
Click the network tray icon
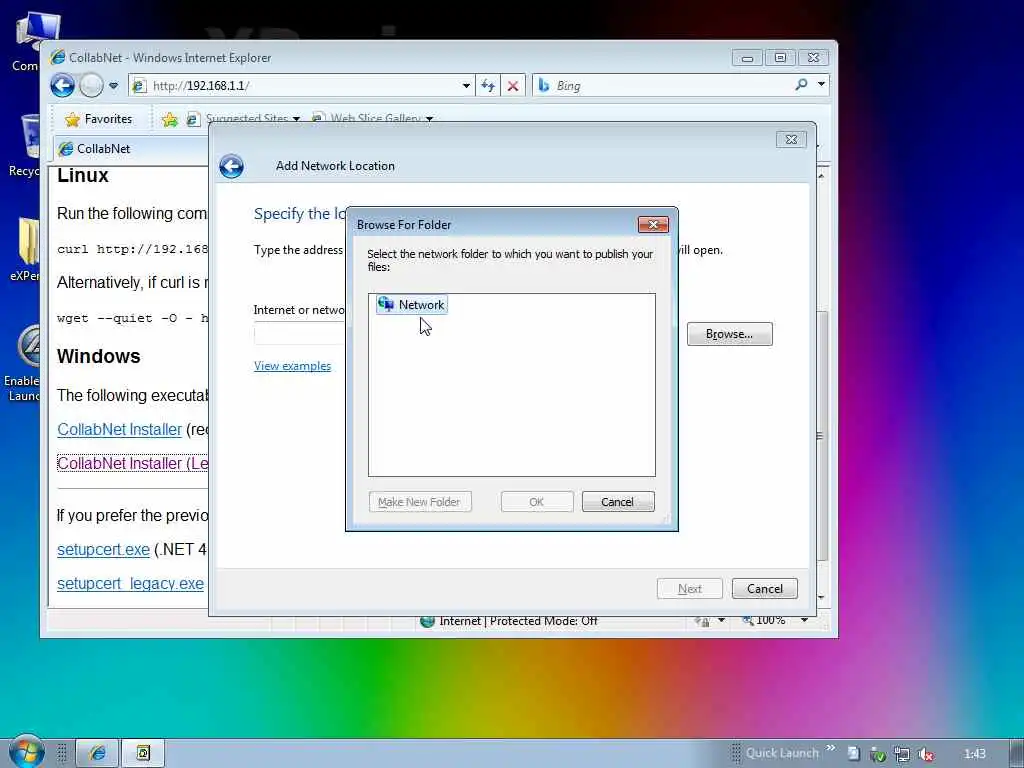(902, 754)
